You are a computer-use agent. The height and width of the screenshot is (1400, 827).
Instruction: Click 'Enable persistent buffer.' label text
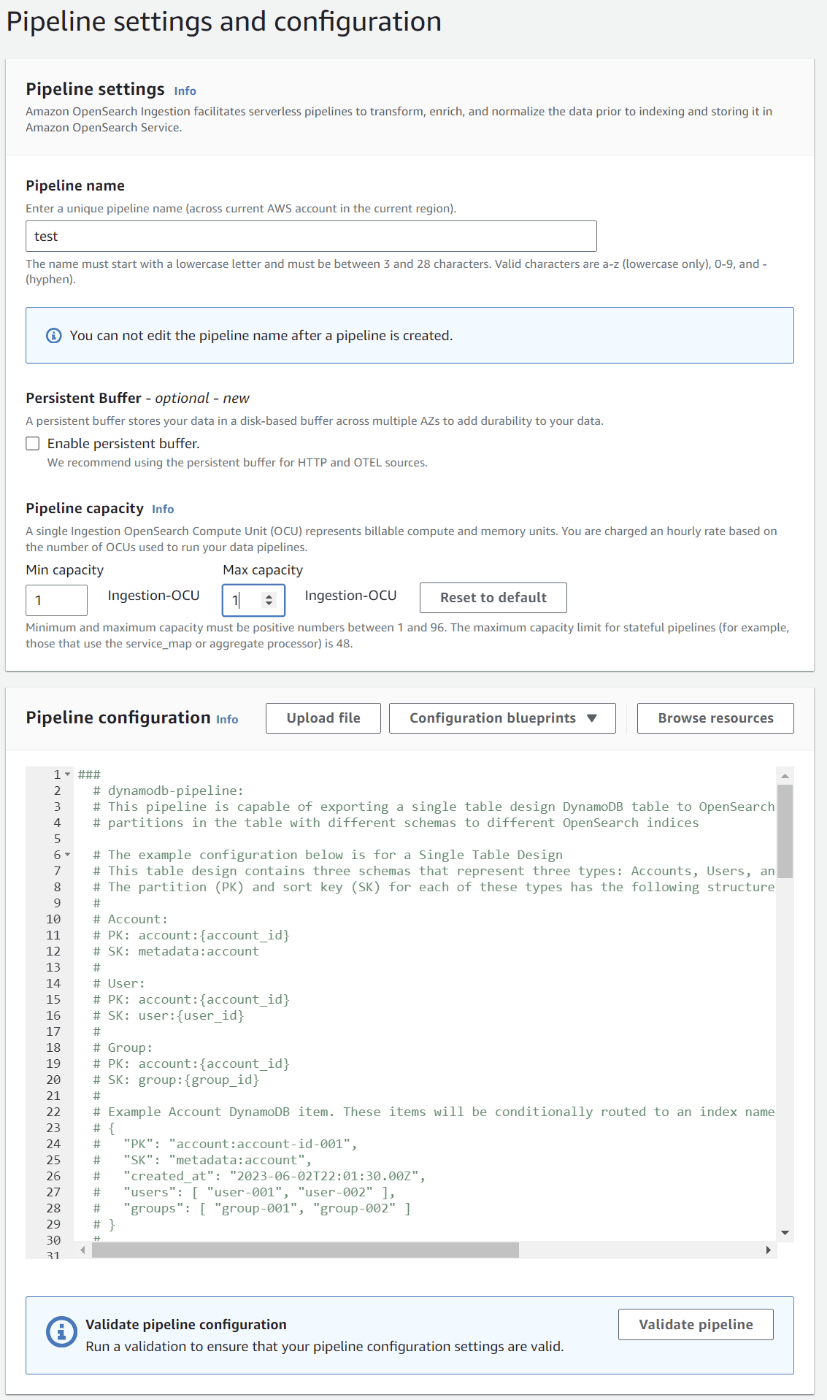point(123,443)
